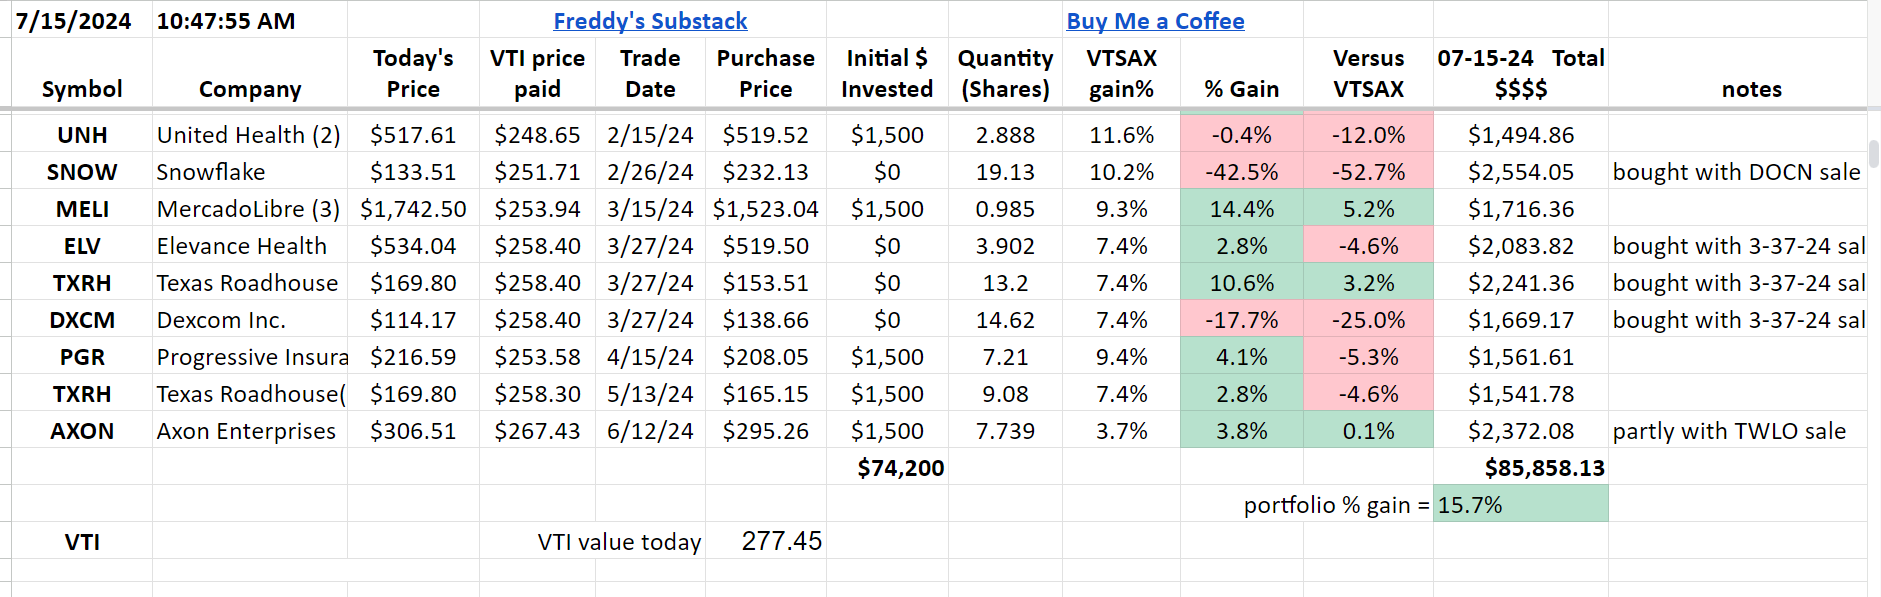Select the ELV symbol cell
The image size is (1881, 597).
coord(82,246)
